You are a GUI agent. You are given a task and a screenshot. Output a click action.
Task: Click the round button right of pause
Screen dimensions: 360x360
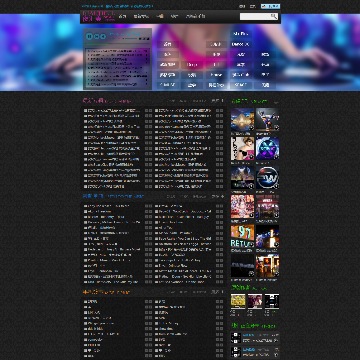click(97, 36)
